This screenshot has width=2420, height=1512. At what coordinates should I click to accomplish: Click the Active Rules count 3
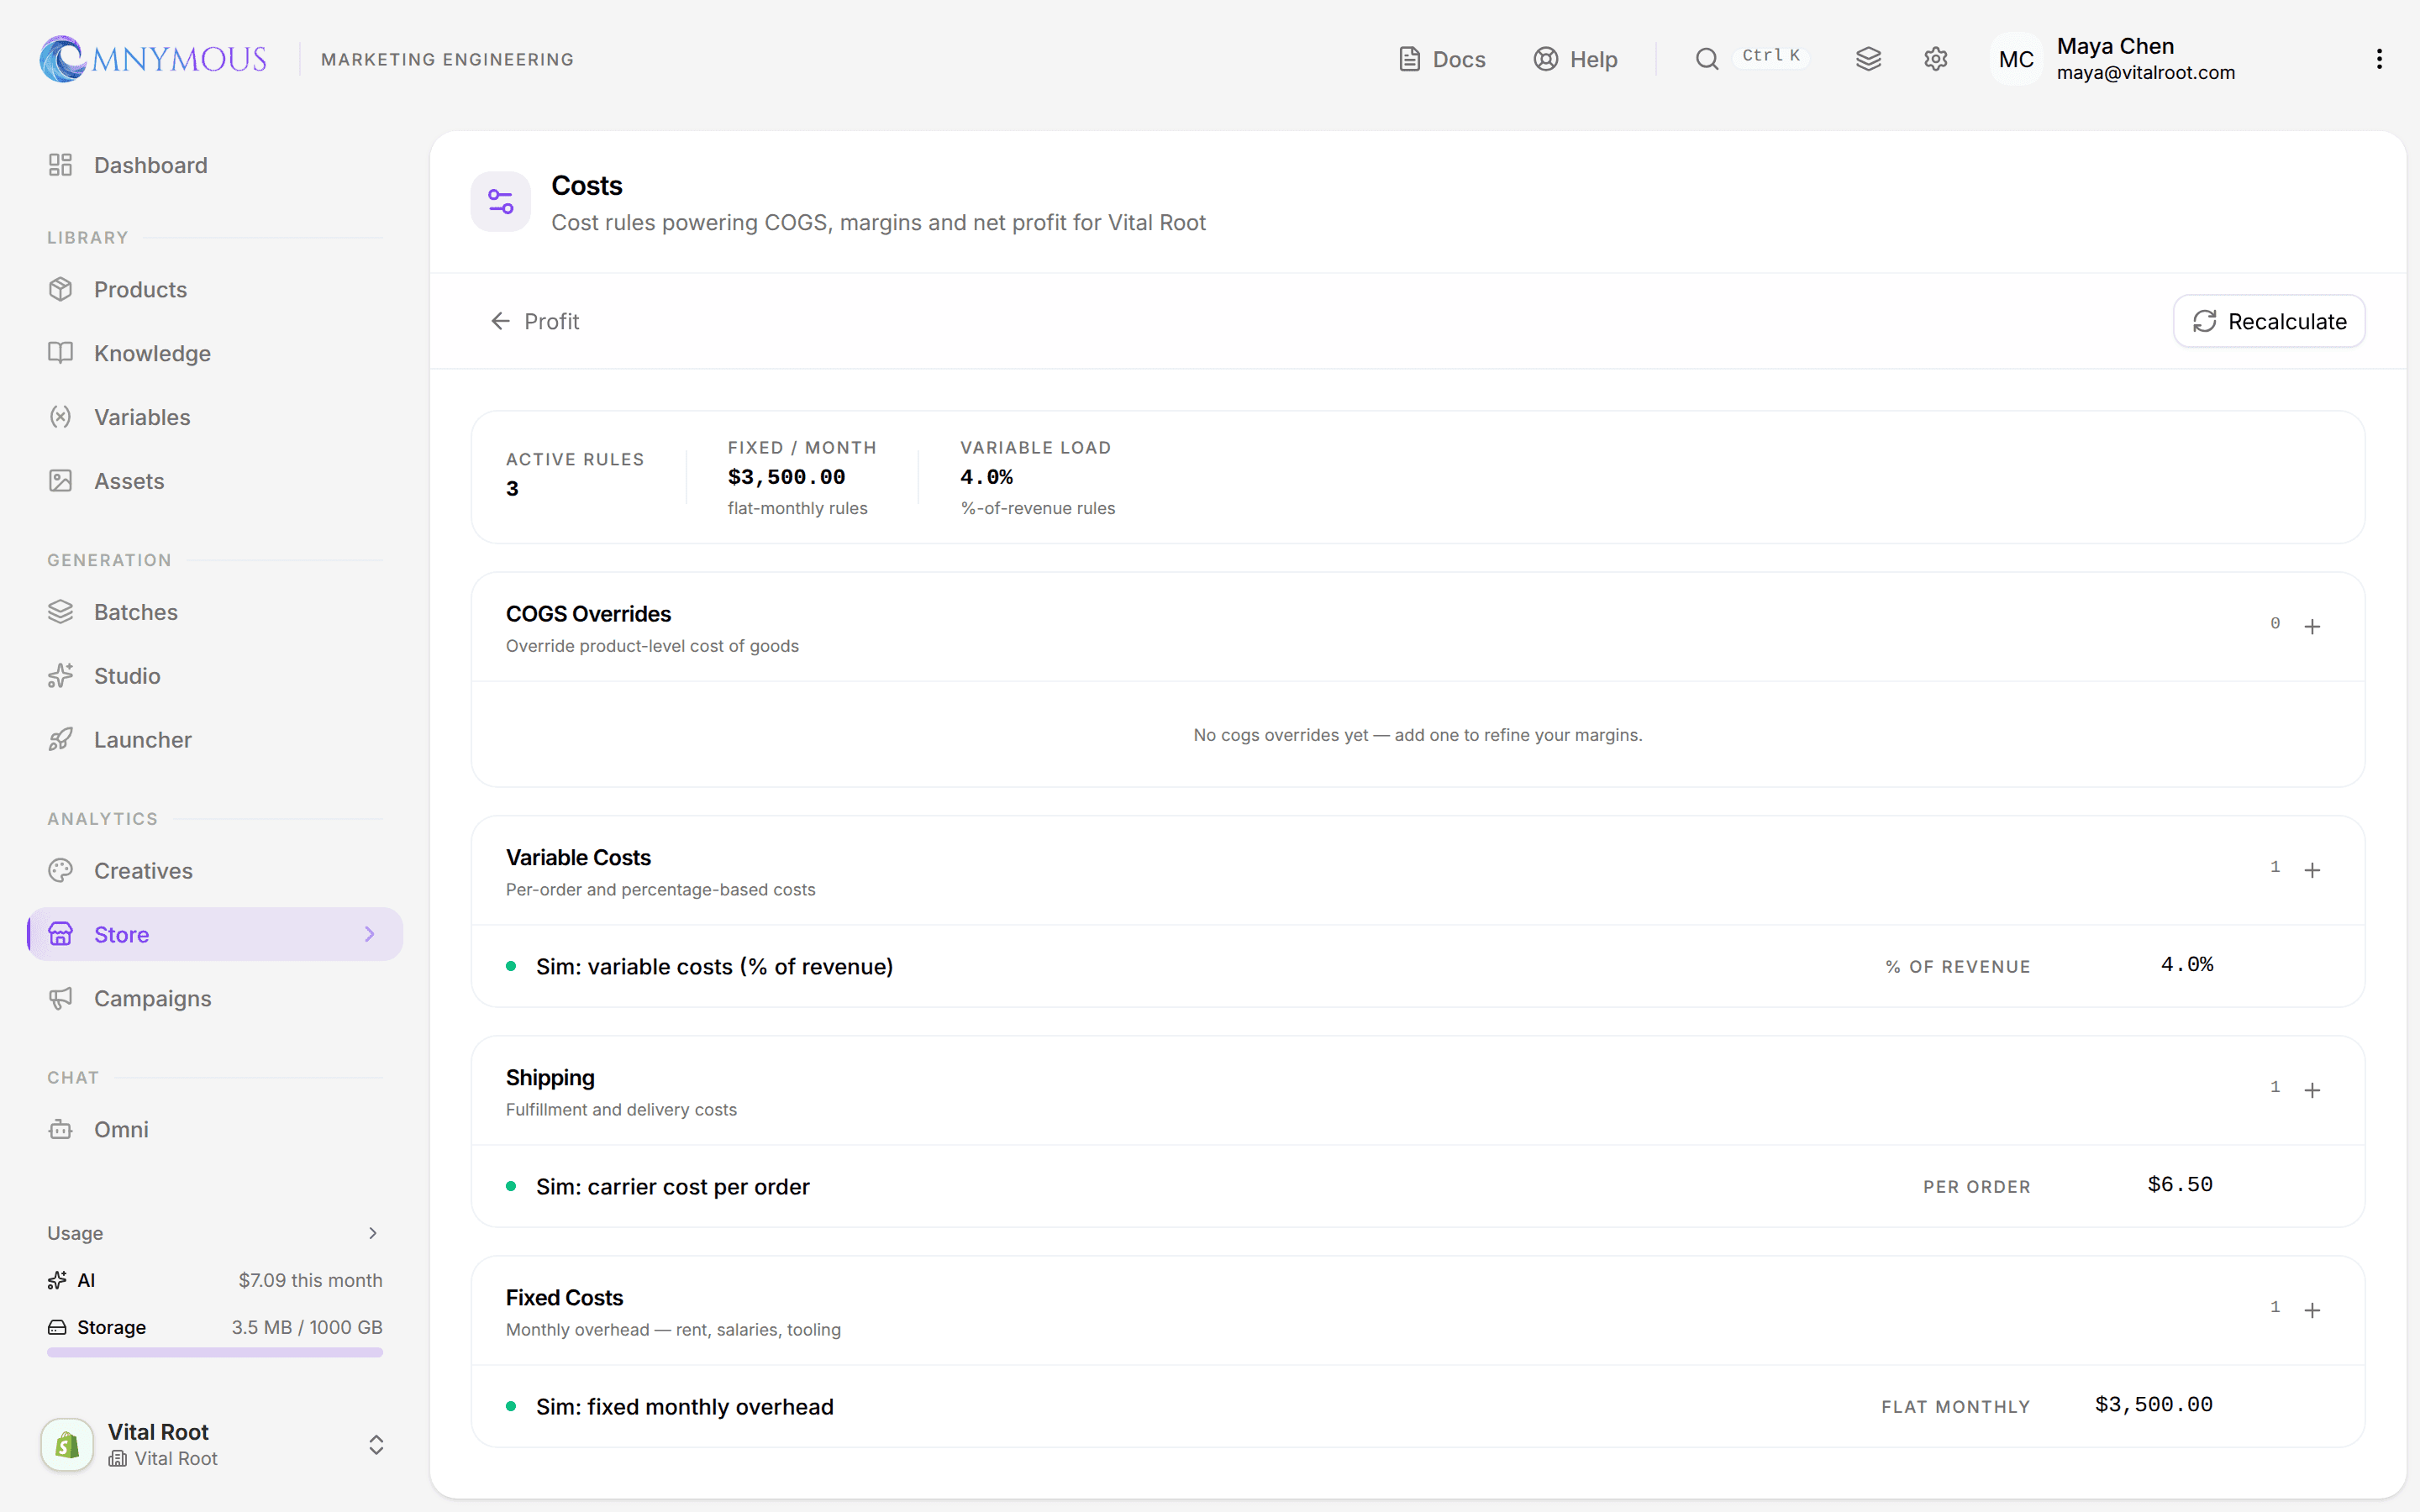point(512,489)
